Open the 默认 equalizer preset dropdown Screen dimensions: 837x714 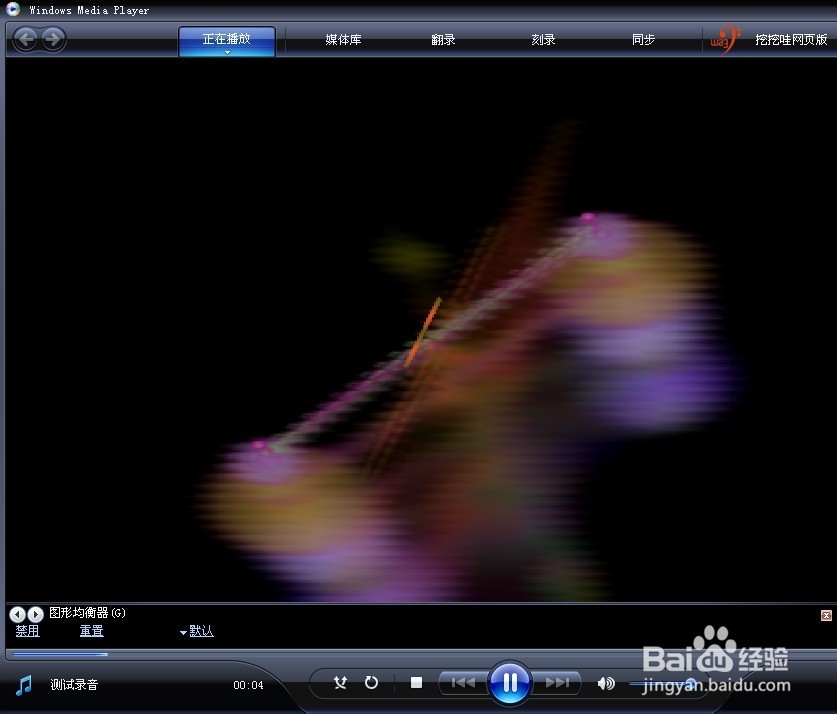click(x=197, y=631)
